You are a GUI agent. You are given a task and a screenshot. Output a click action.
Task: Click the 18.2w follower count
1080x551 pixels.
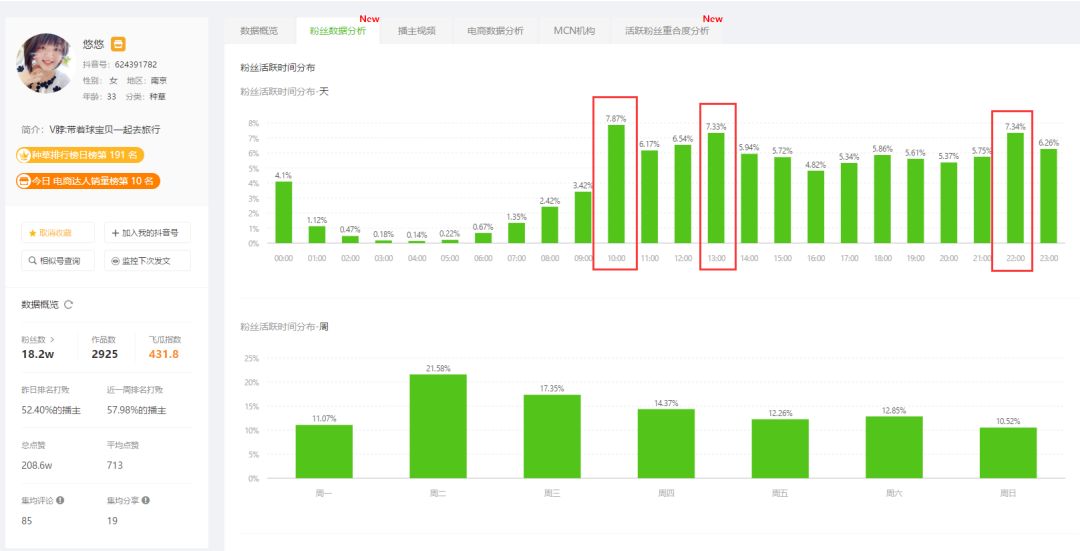coord(38,354)
